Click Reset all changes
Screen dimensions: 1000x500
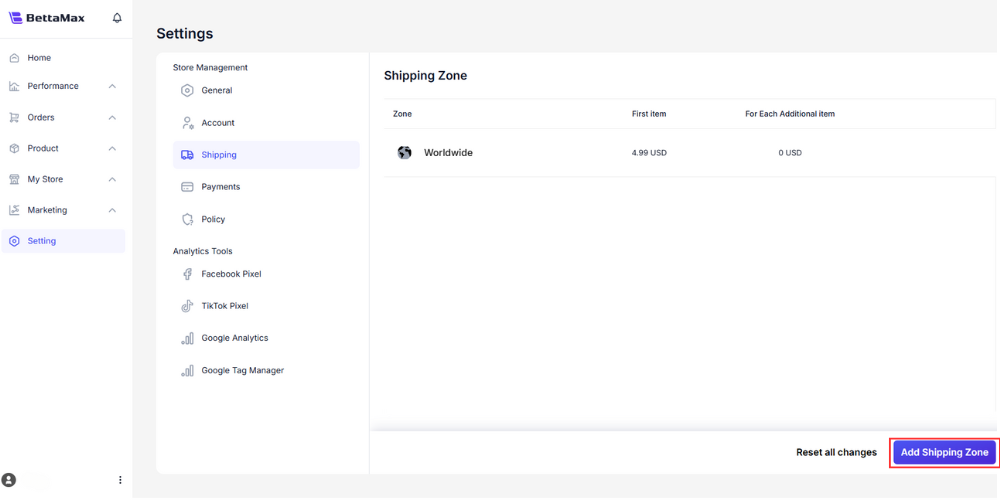click(x=836, y=452)
